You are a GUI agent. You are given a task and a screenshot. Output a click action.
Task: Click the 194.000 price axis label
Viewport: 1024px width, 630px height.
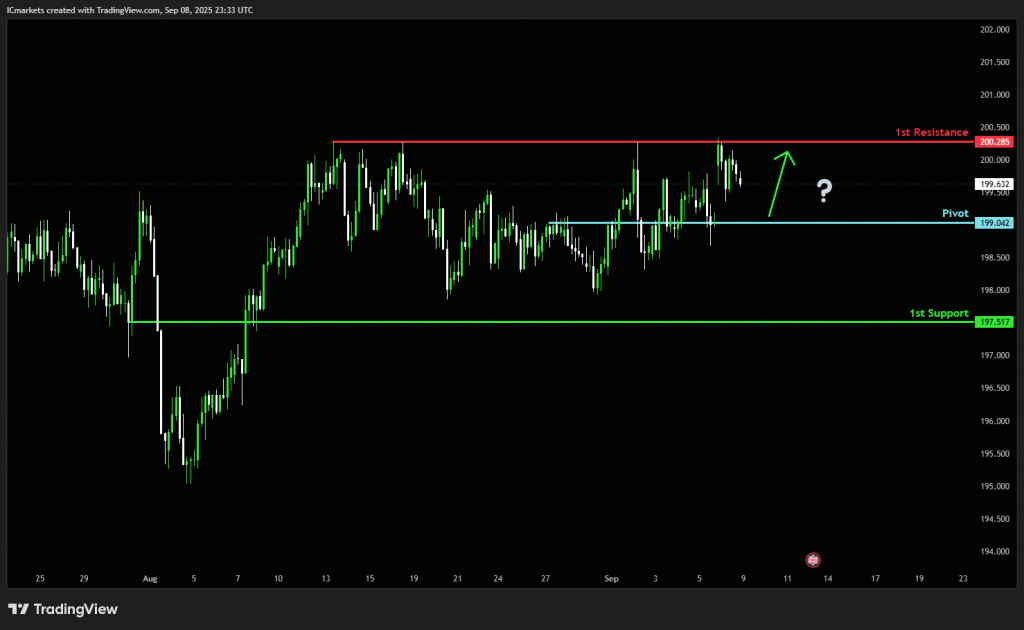coord(995,552)
